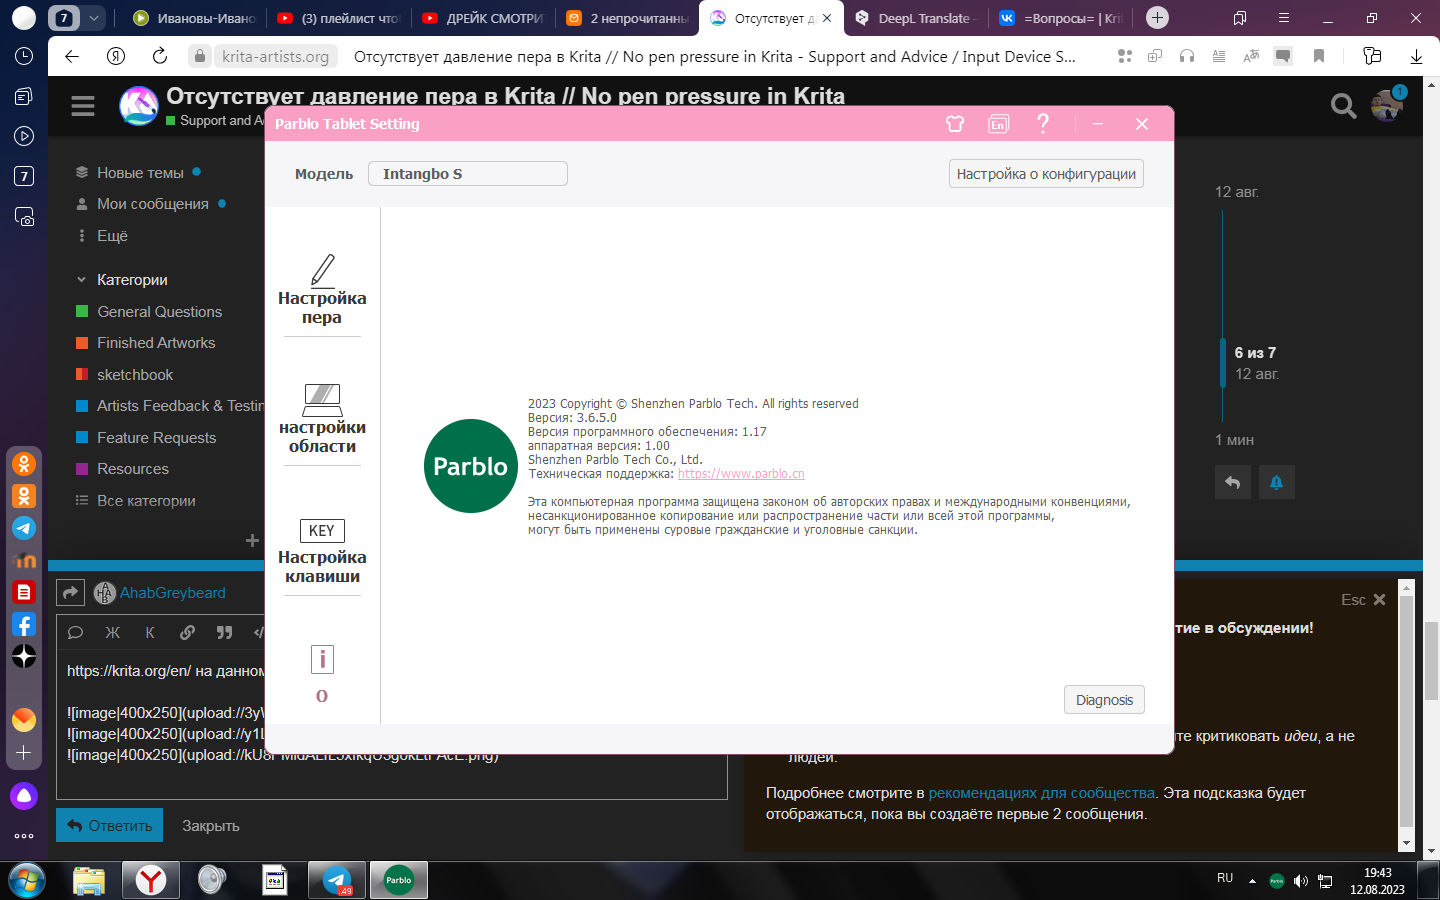Switch to the DeepL Translate tab
This screenshot has height=900, width=1440.
pos(915,18)
